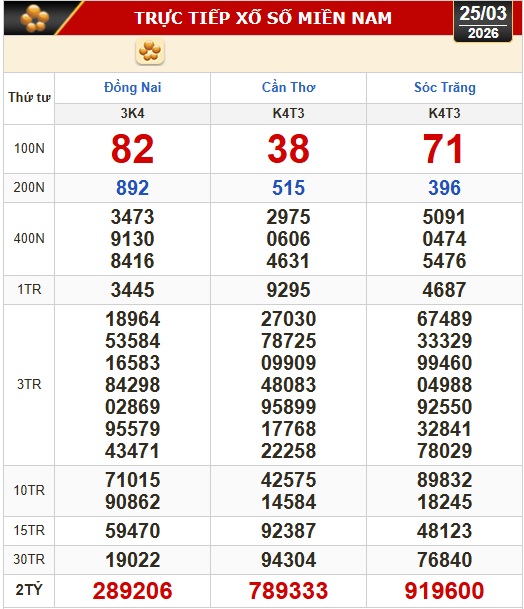Open the Cần Thơ province link

click(288, 87)
